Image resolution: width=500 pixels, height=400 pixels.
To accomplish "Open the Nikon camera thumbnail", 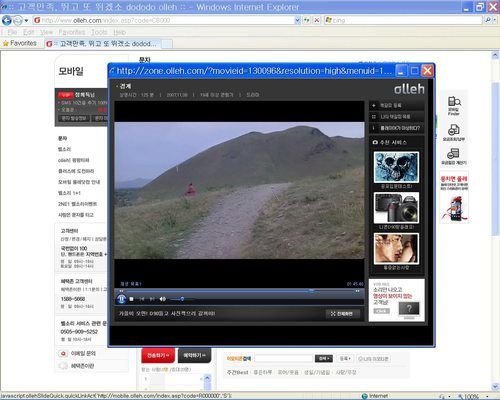I will tap(396, 208).
